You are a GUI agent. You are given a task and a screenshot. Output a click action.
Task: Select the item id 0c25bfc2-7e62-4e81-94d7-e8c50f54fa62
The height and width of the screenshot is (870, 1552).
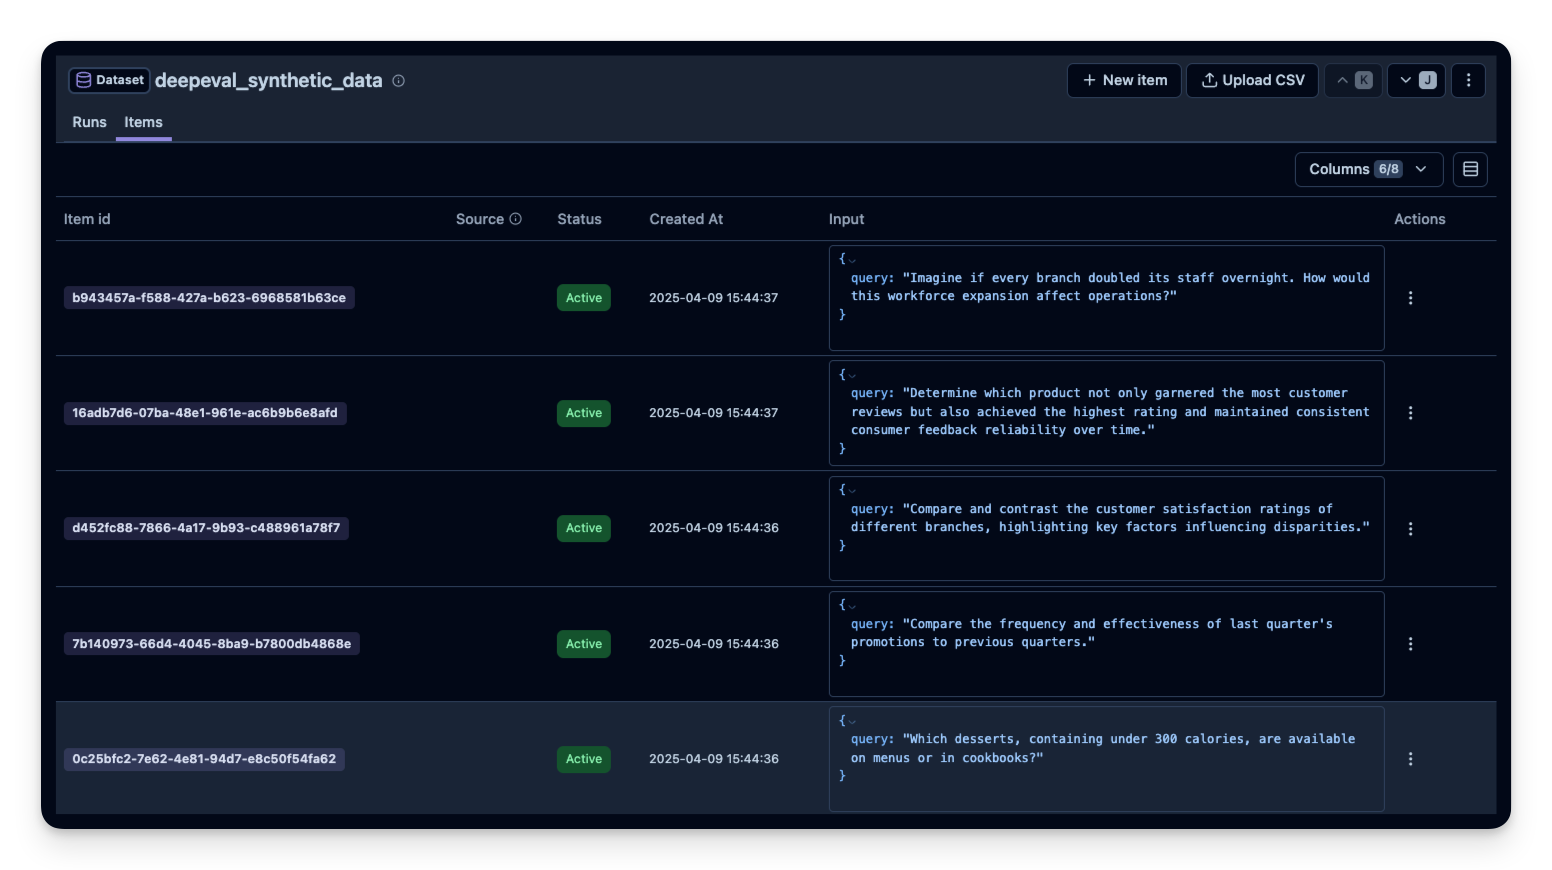[204, 759]
